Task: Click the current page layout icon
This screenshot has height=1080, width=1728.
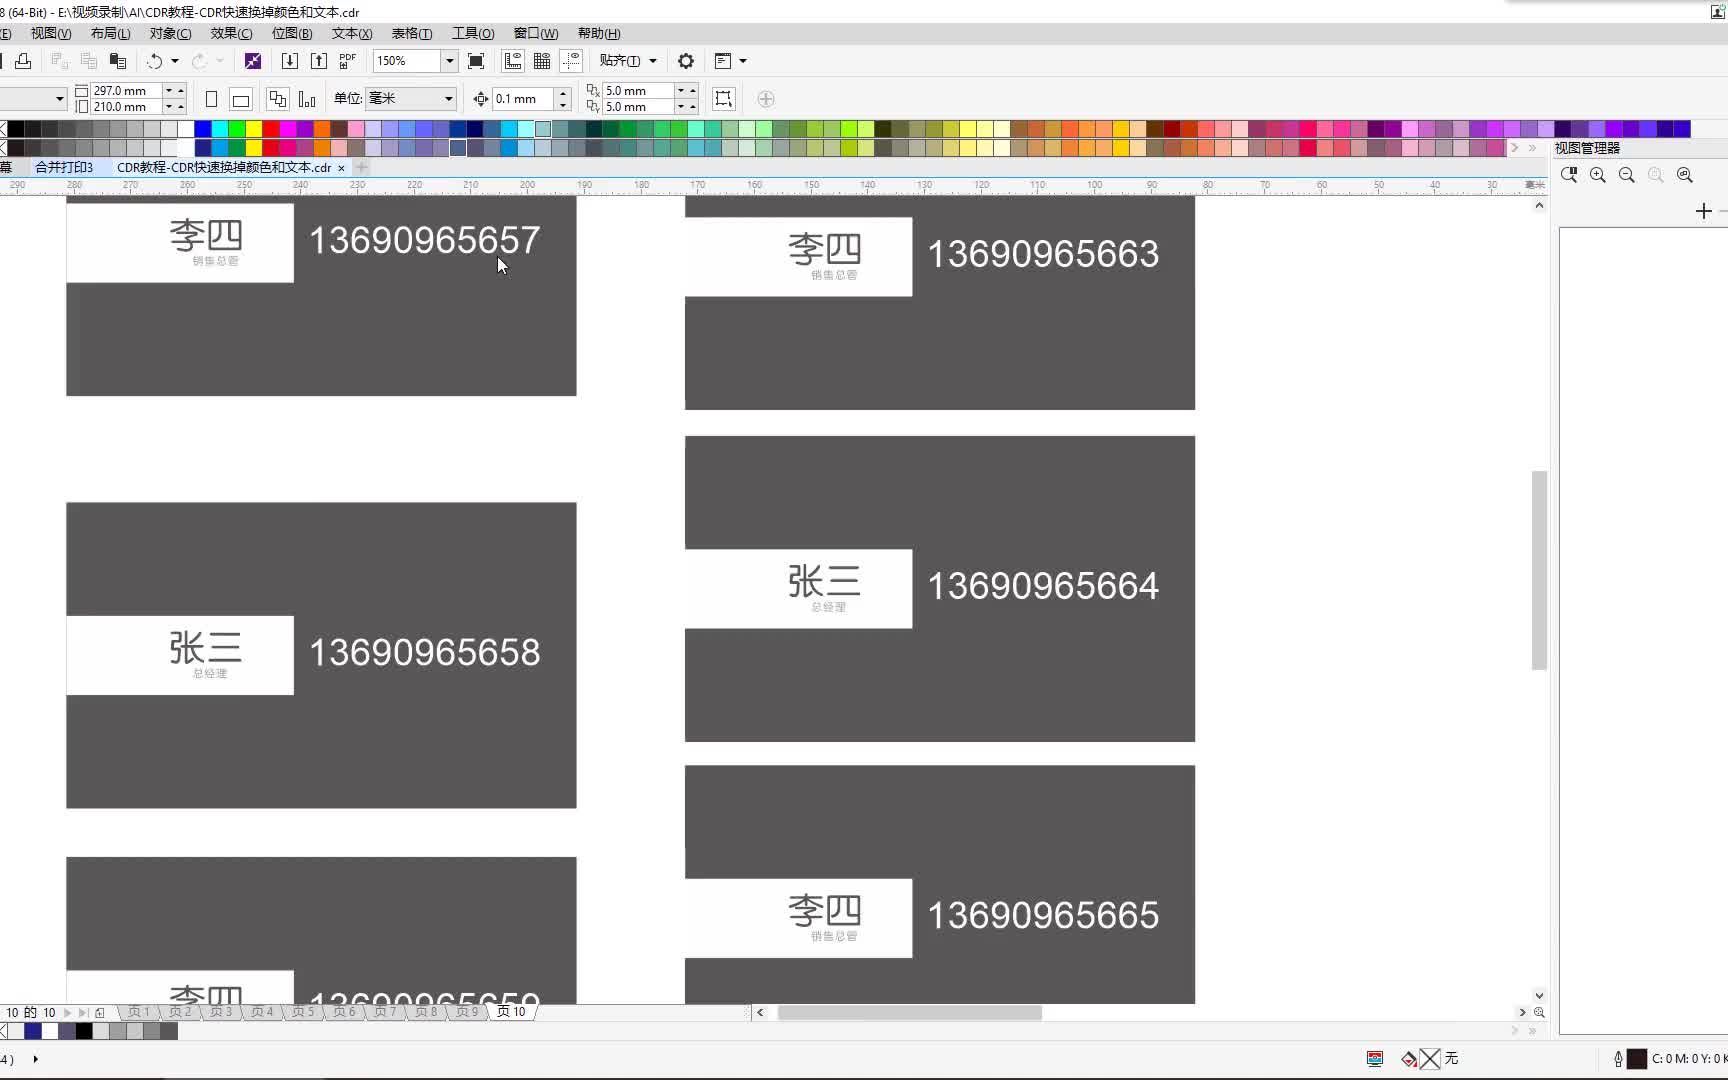Action: pyautogui.click(x=307, y=99)
